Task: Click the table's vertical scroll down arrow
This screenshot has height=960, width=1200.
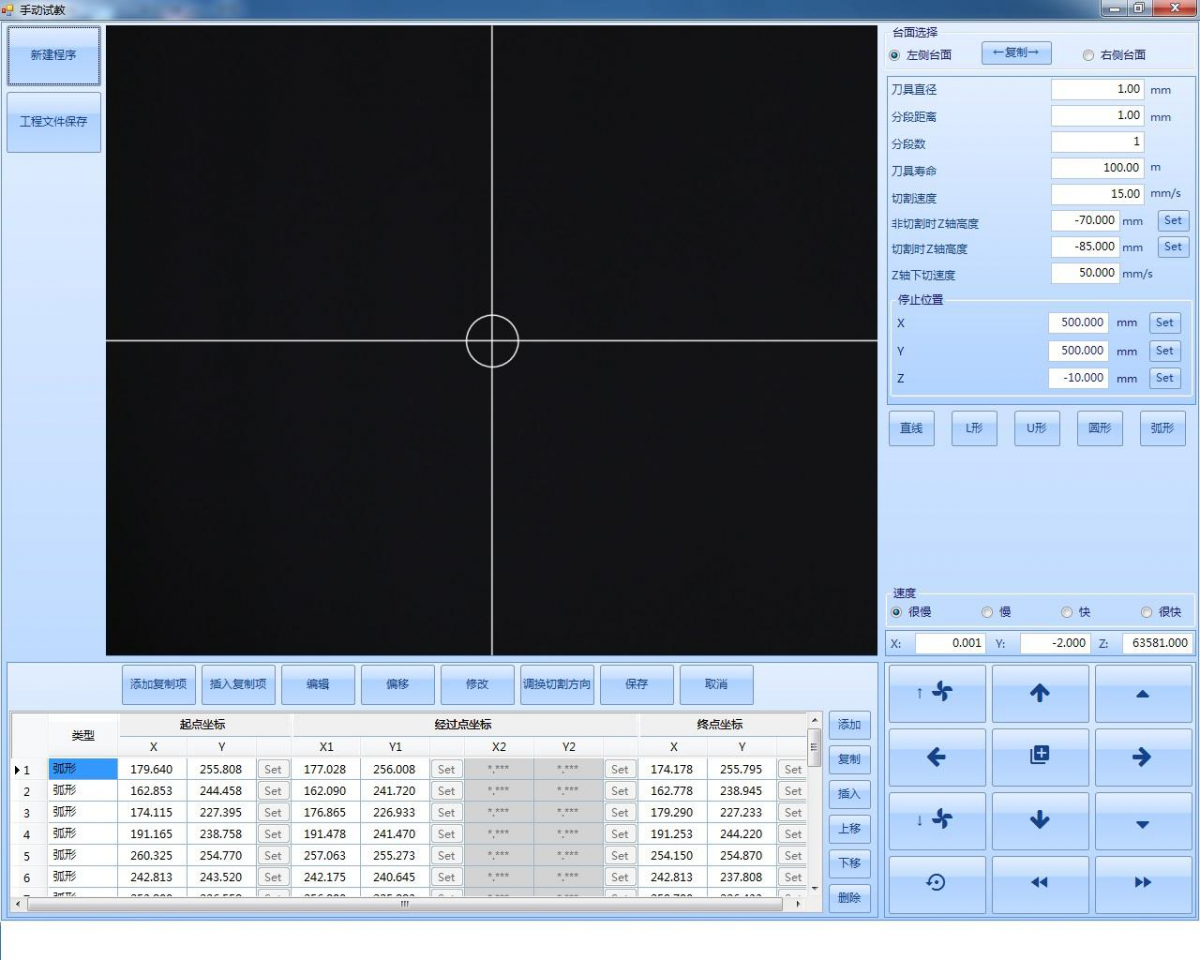Action: [813, 889]
